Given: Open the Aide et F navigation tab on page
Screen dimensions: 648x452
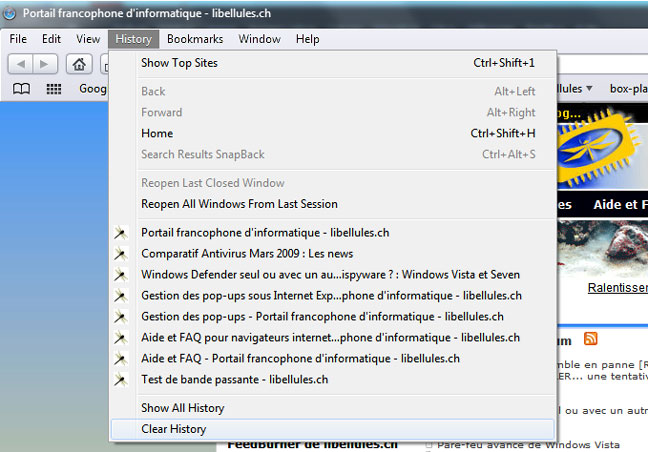Looking at the screenshot, I should click(x=620, y=205).
